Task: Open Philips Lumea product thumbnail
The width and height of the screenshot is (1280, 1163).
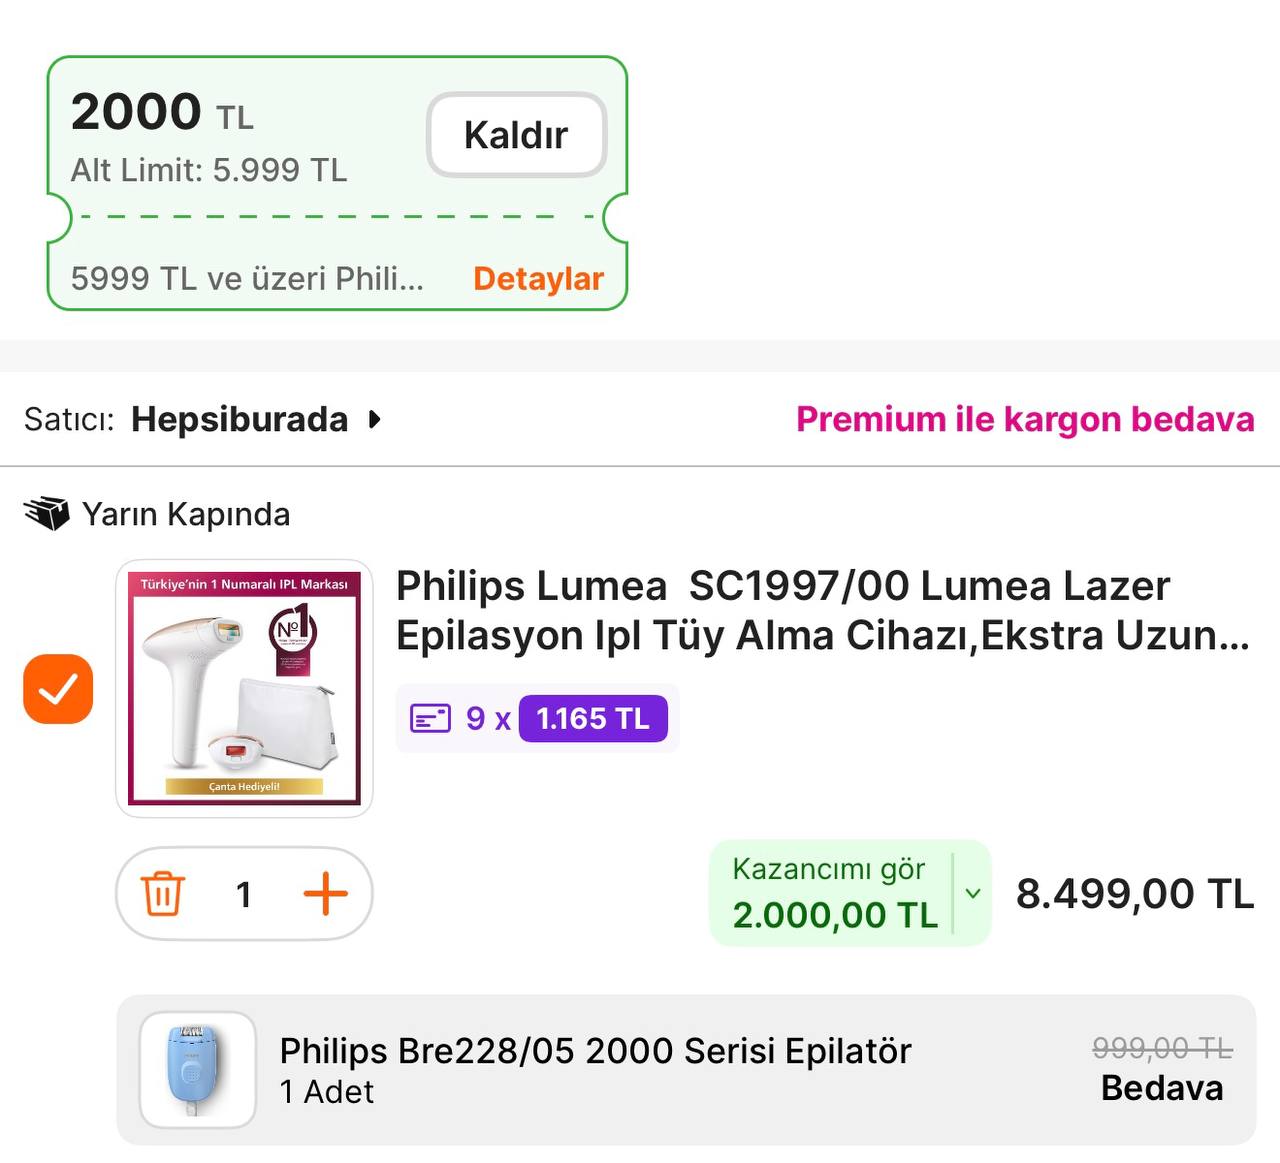Action: pyautogui.click(x=244, y=688)
